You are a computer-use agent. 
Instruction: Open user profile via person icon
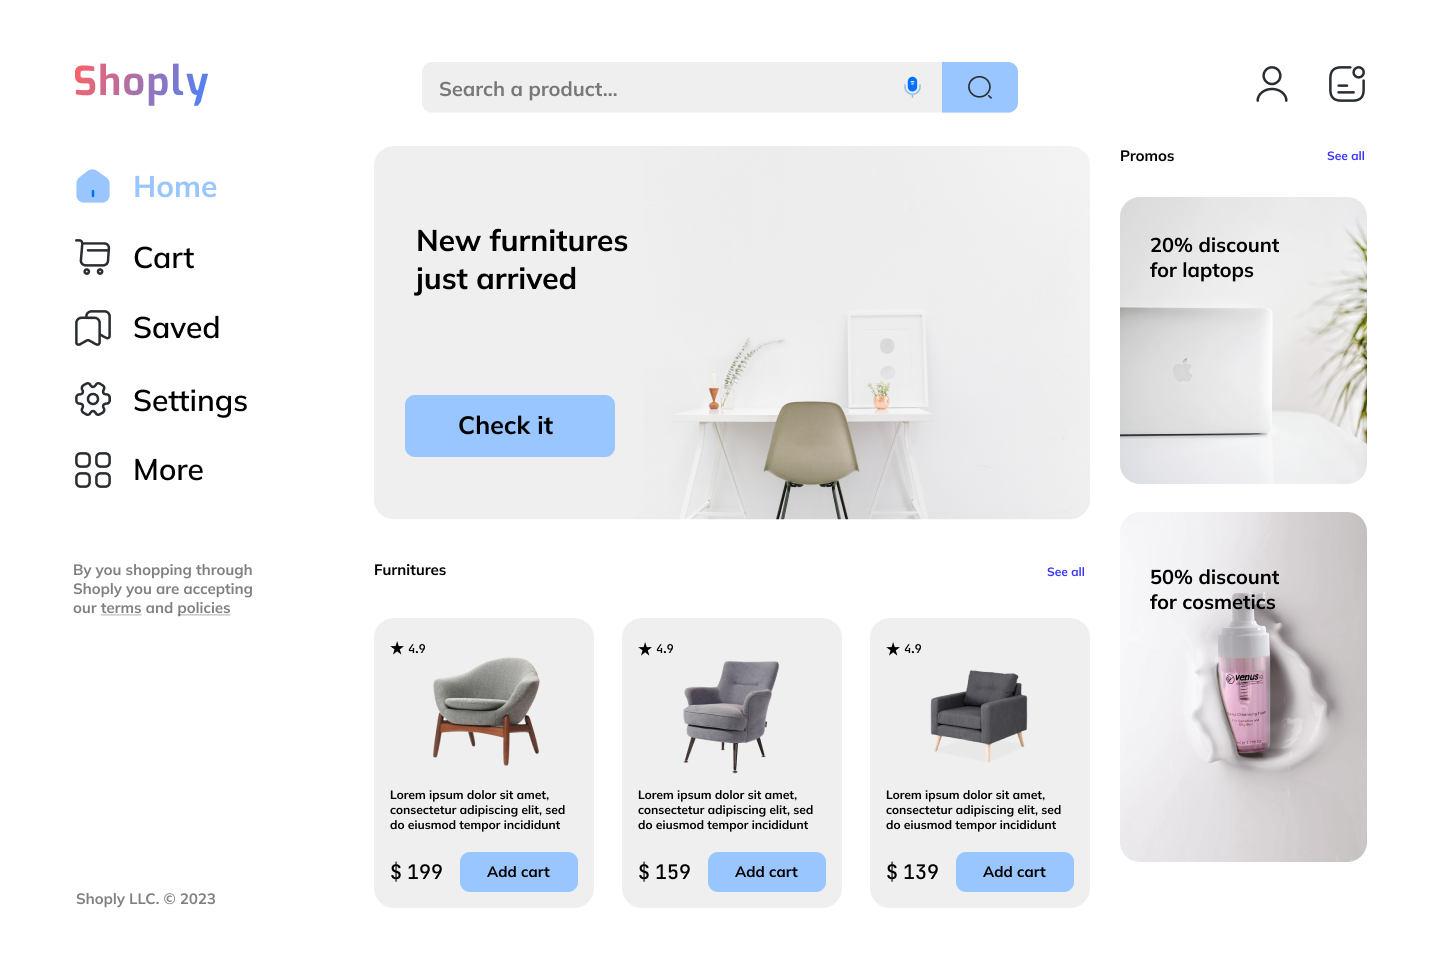click(1271, 84)
